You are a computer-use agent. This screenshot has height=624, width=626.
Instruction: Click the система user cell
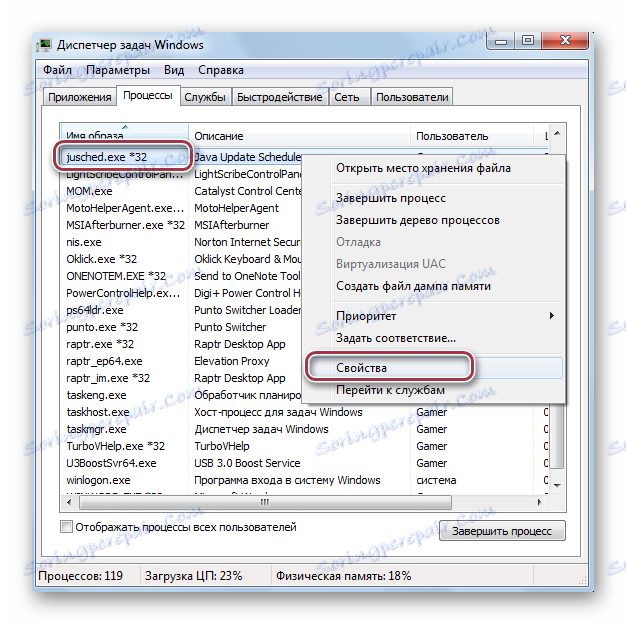[x=436, y=480]
